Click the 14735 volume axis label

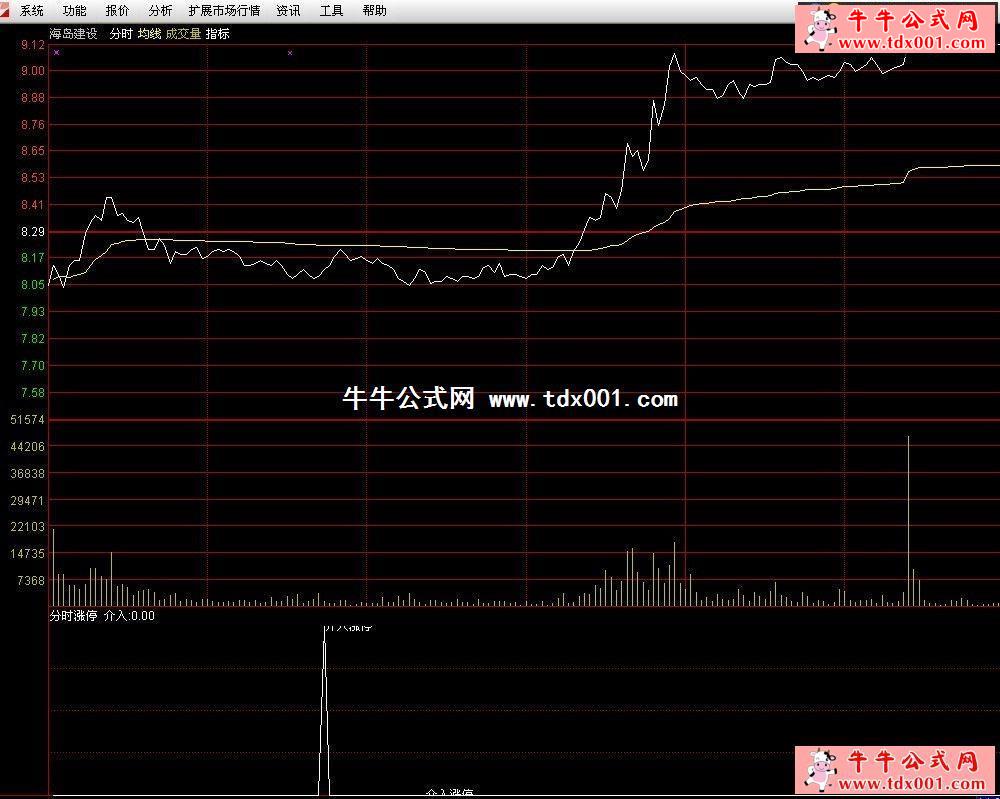click(x=27, y=554)
